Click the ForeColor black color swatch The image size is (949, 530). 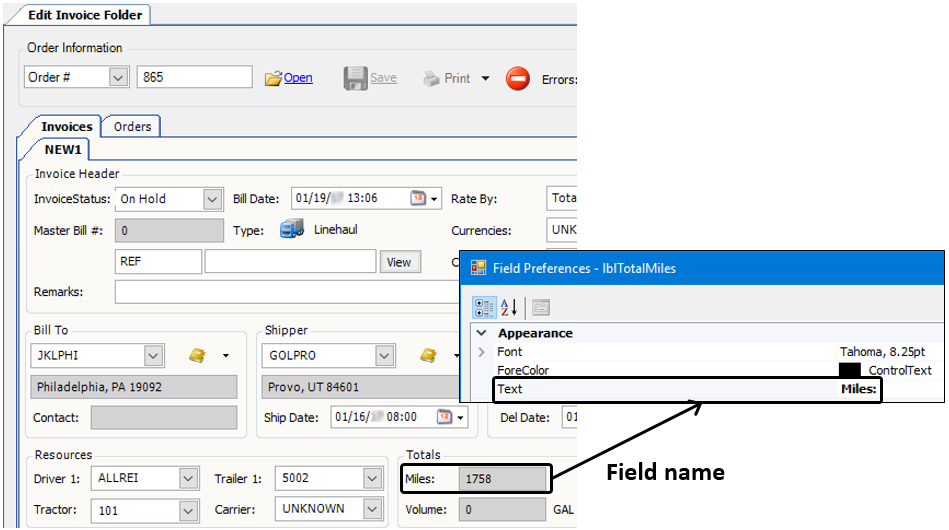[850, 370]
